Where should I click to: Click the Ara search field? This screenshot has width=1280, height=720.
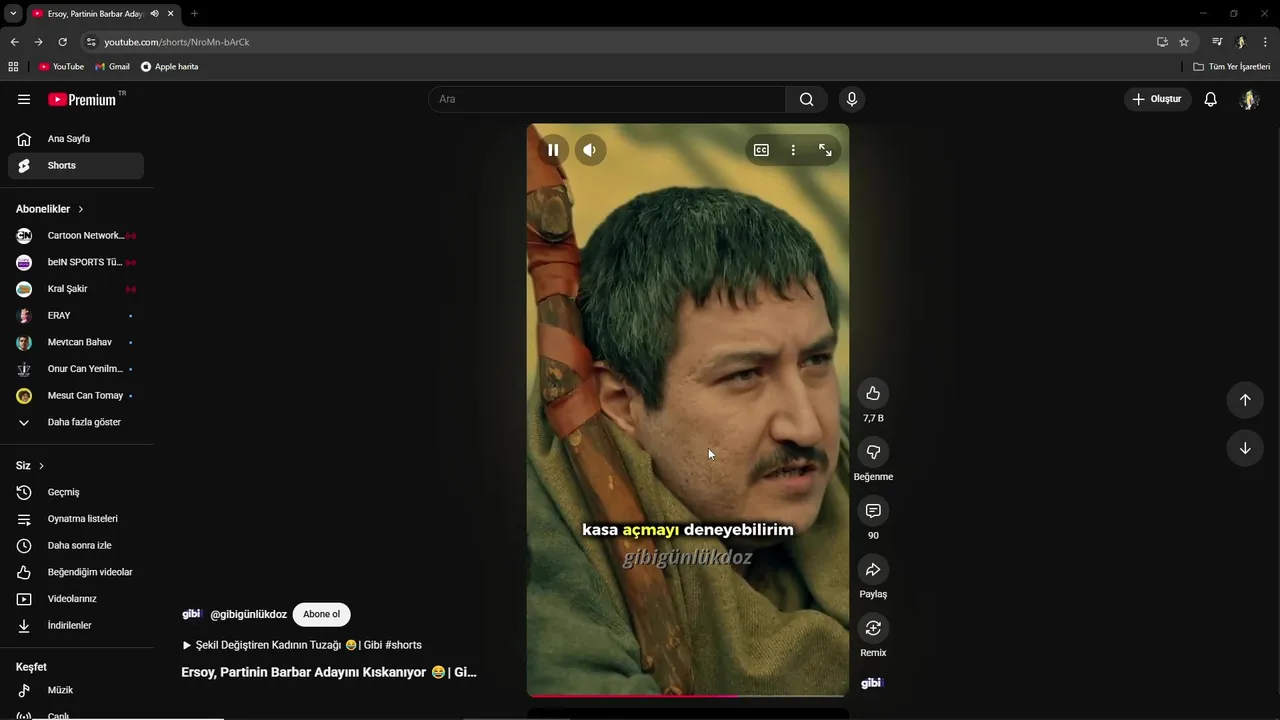pyautogui.click(x=606, y=99)
